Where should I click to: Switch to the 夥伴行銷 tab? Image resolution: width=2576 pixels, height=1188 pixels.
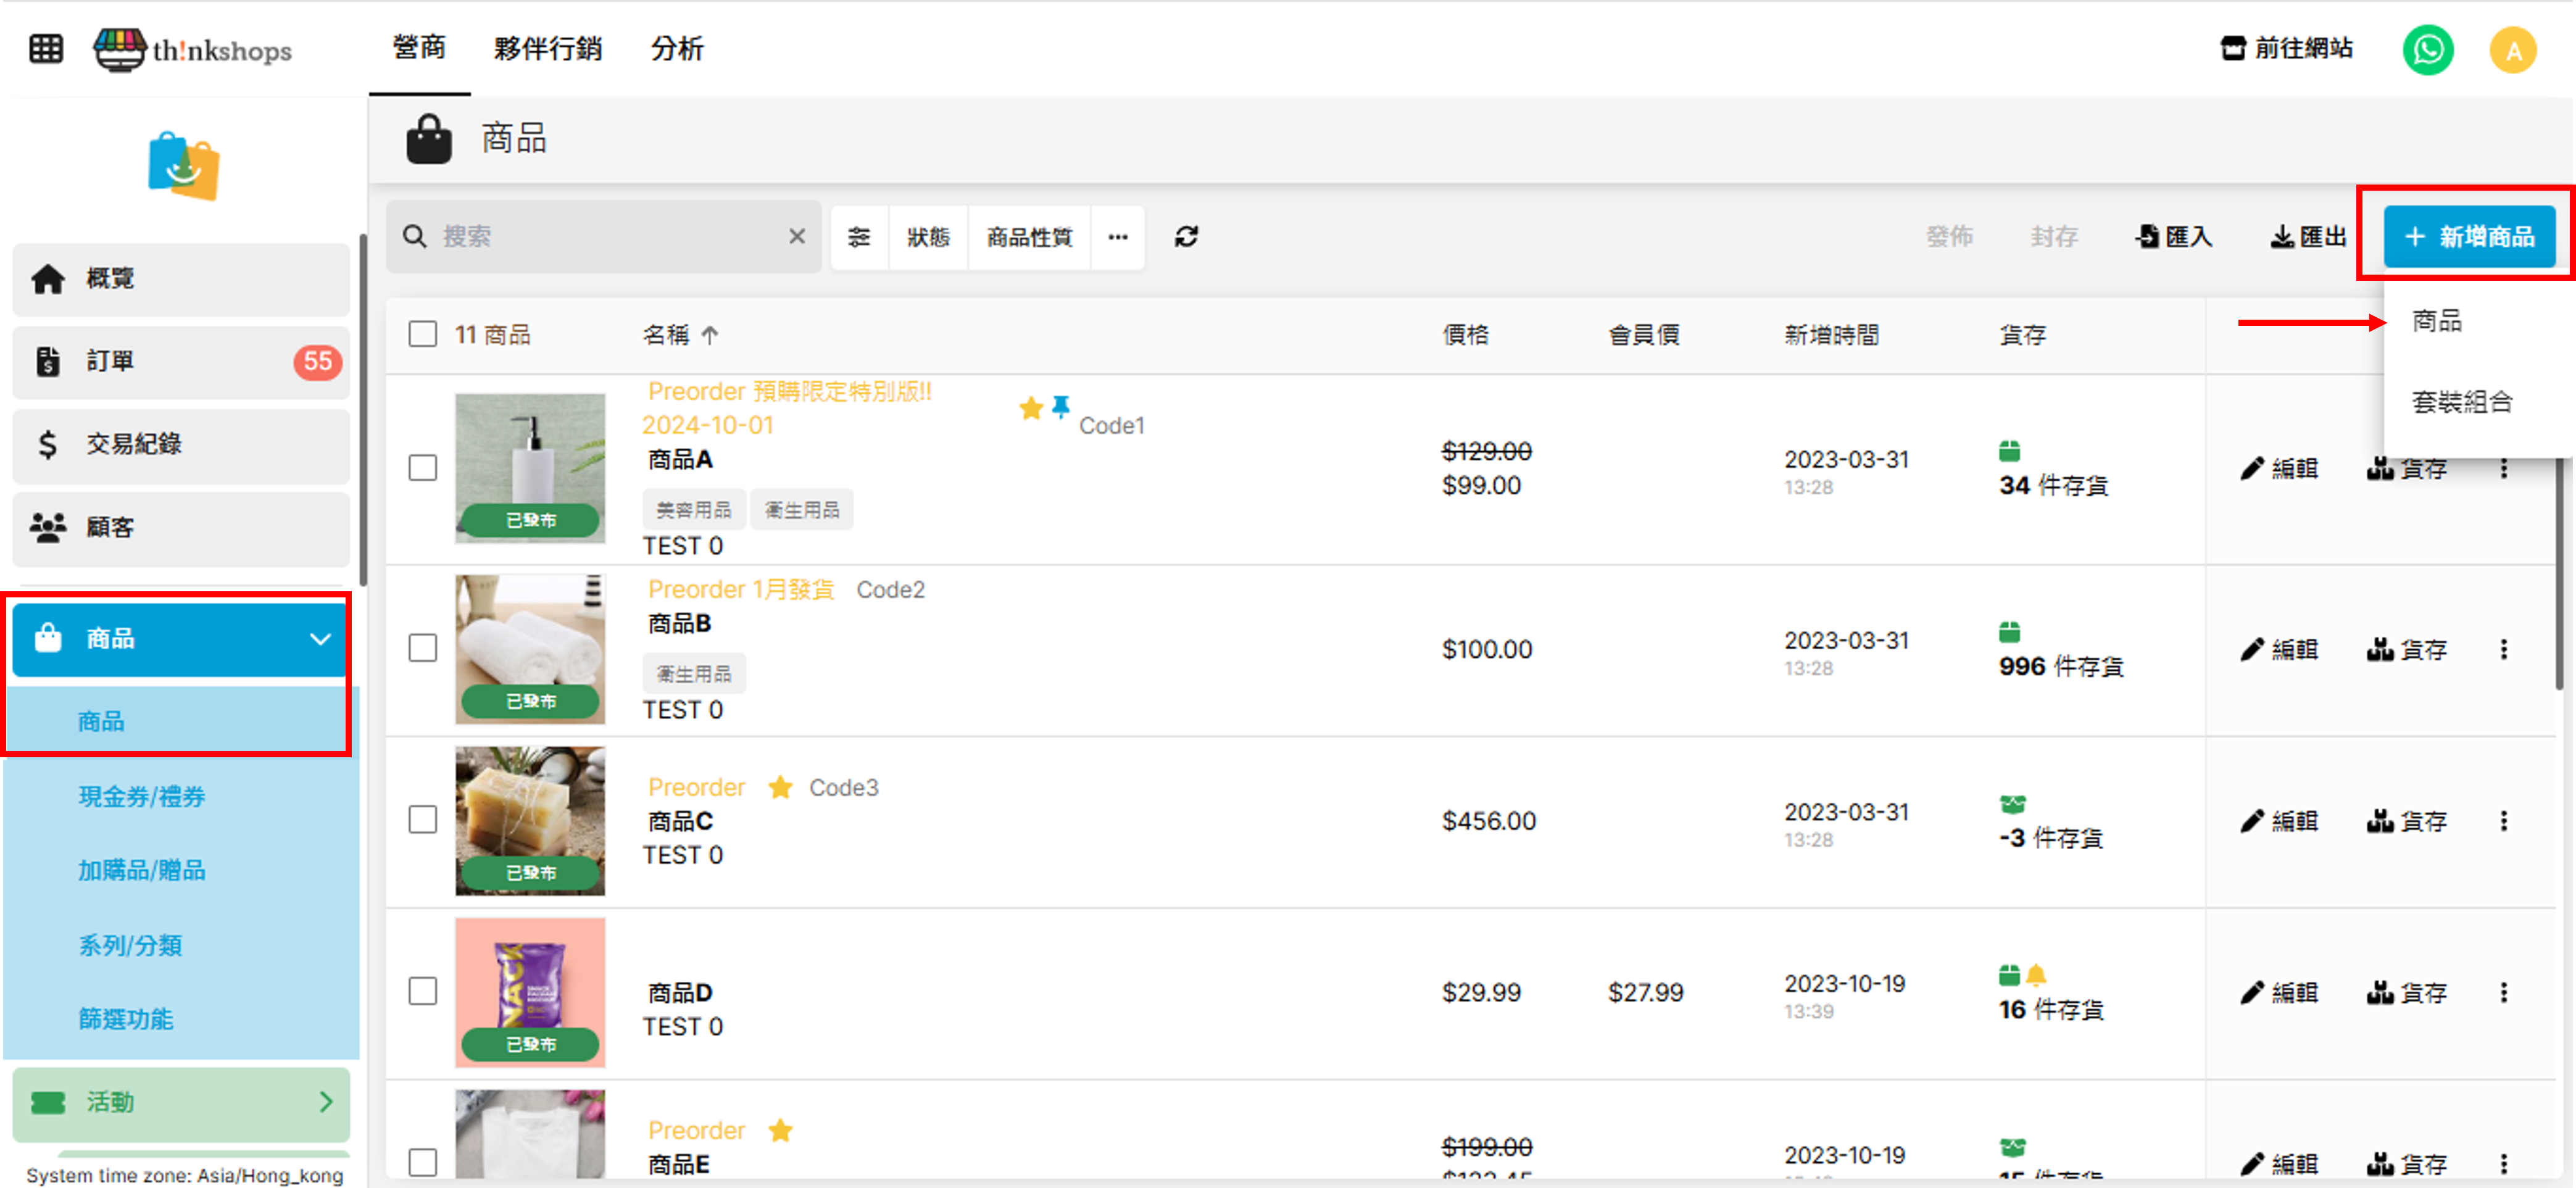click(548, 48)
